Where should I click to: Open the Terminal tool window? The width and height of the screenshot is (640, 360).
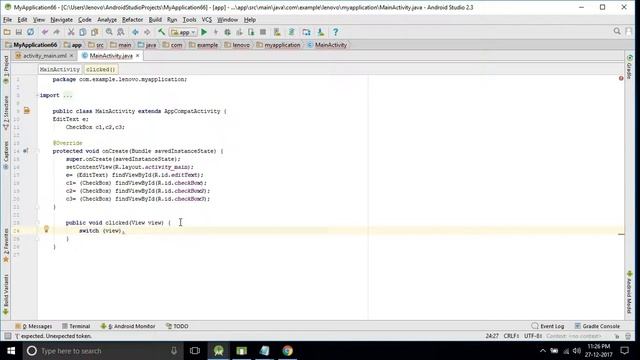(76, 326)
